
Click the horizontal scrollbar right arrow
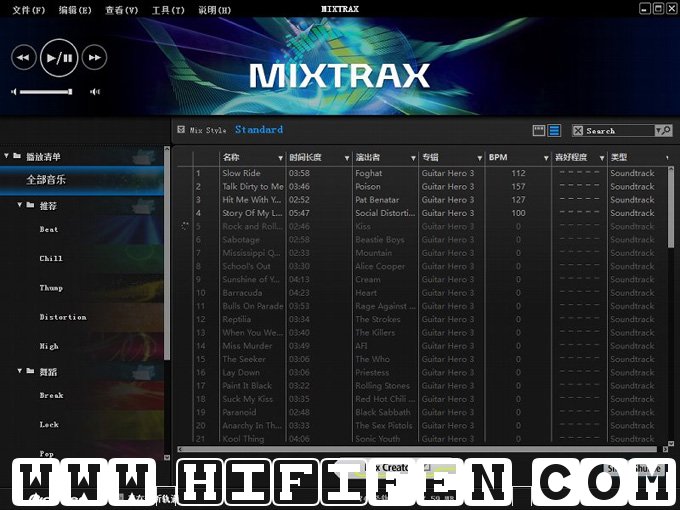click(x=665, y=449)
